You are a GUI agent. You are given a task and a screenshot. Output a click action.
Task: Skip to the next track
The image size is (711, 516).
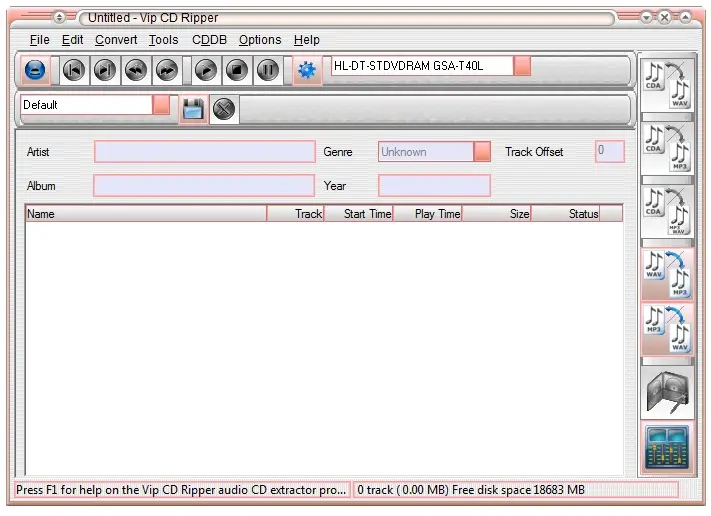(x=105, y=70)
